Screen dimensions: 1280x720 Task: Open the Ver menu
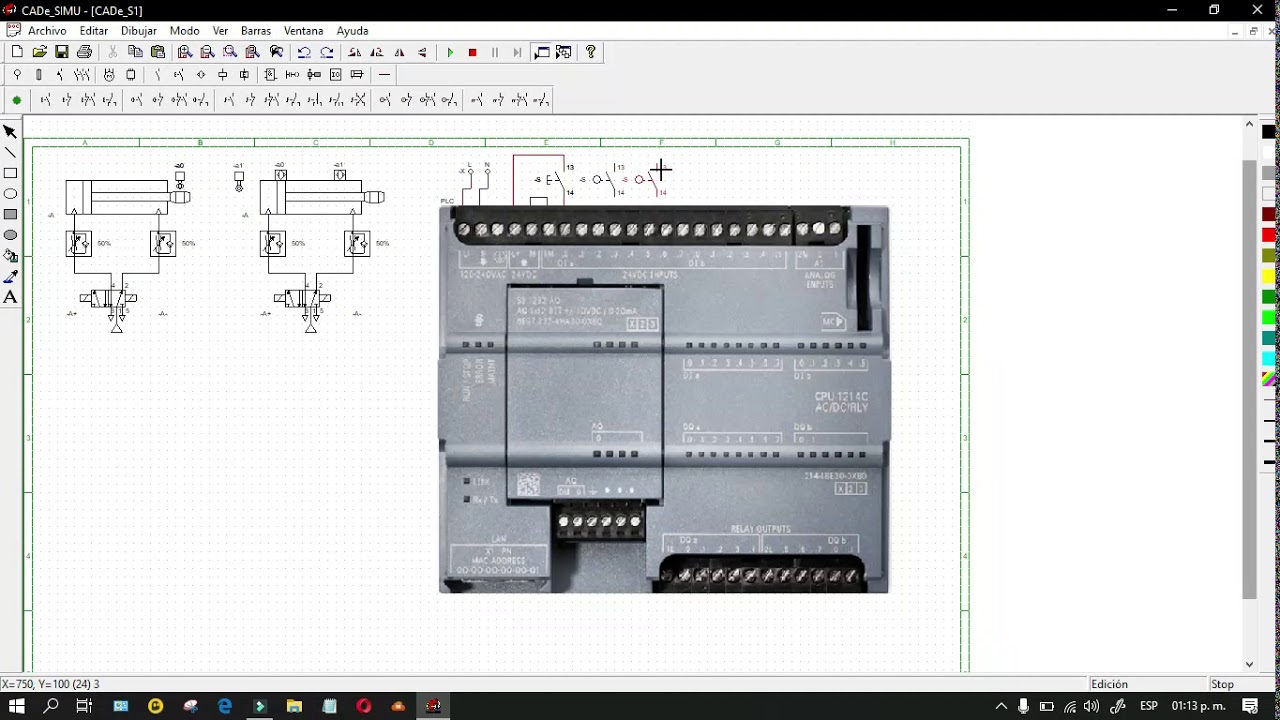click(220, 31)
